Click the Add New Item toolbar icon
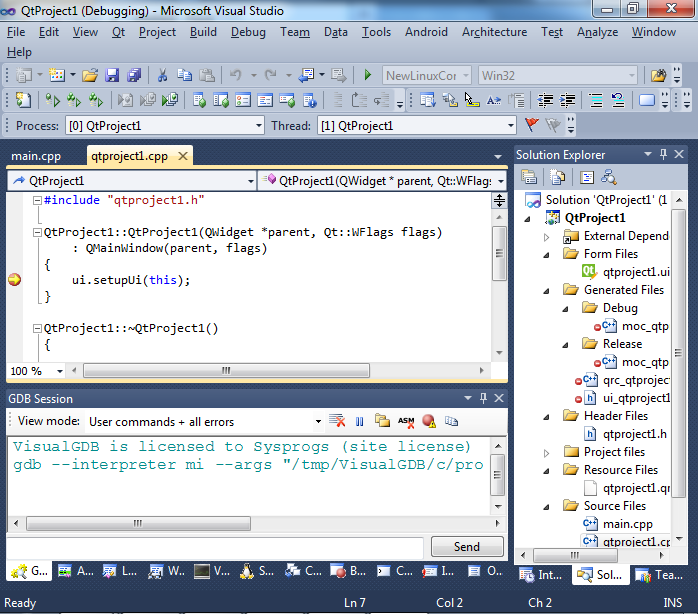698x614 pixels. coord(57,75)
